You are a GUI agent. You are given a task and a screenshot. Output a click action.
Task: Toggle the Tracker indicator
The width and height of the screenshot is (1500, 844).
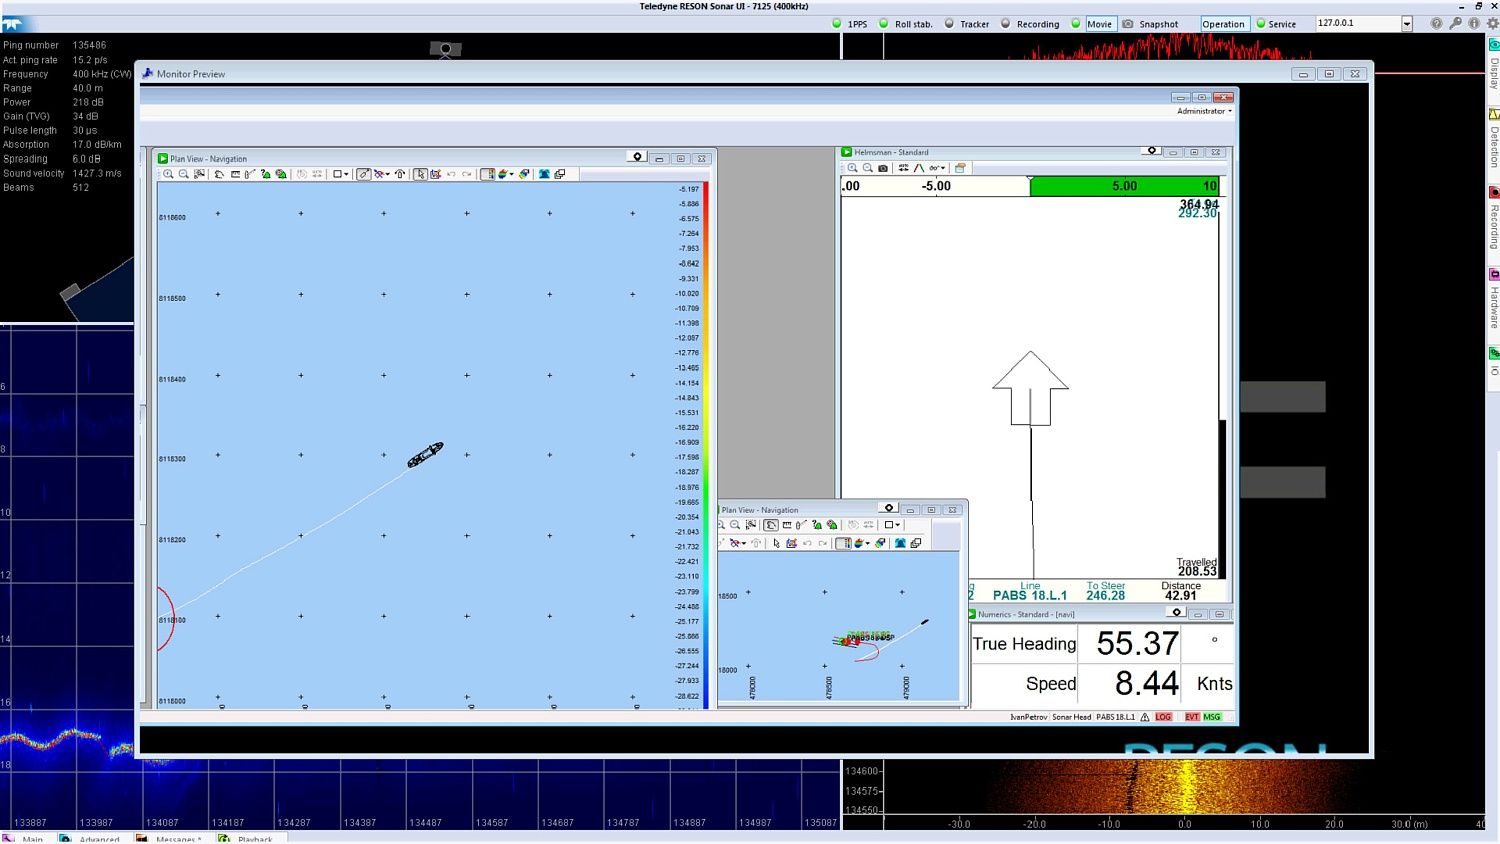coord(949,24)
